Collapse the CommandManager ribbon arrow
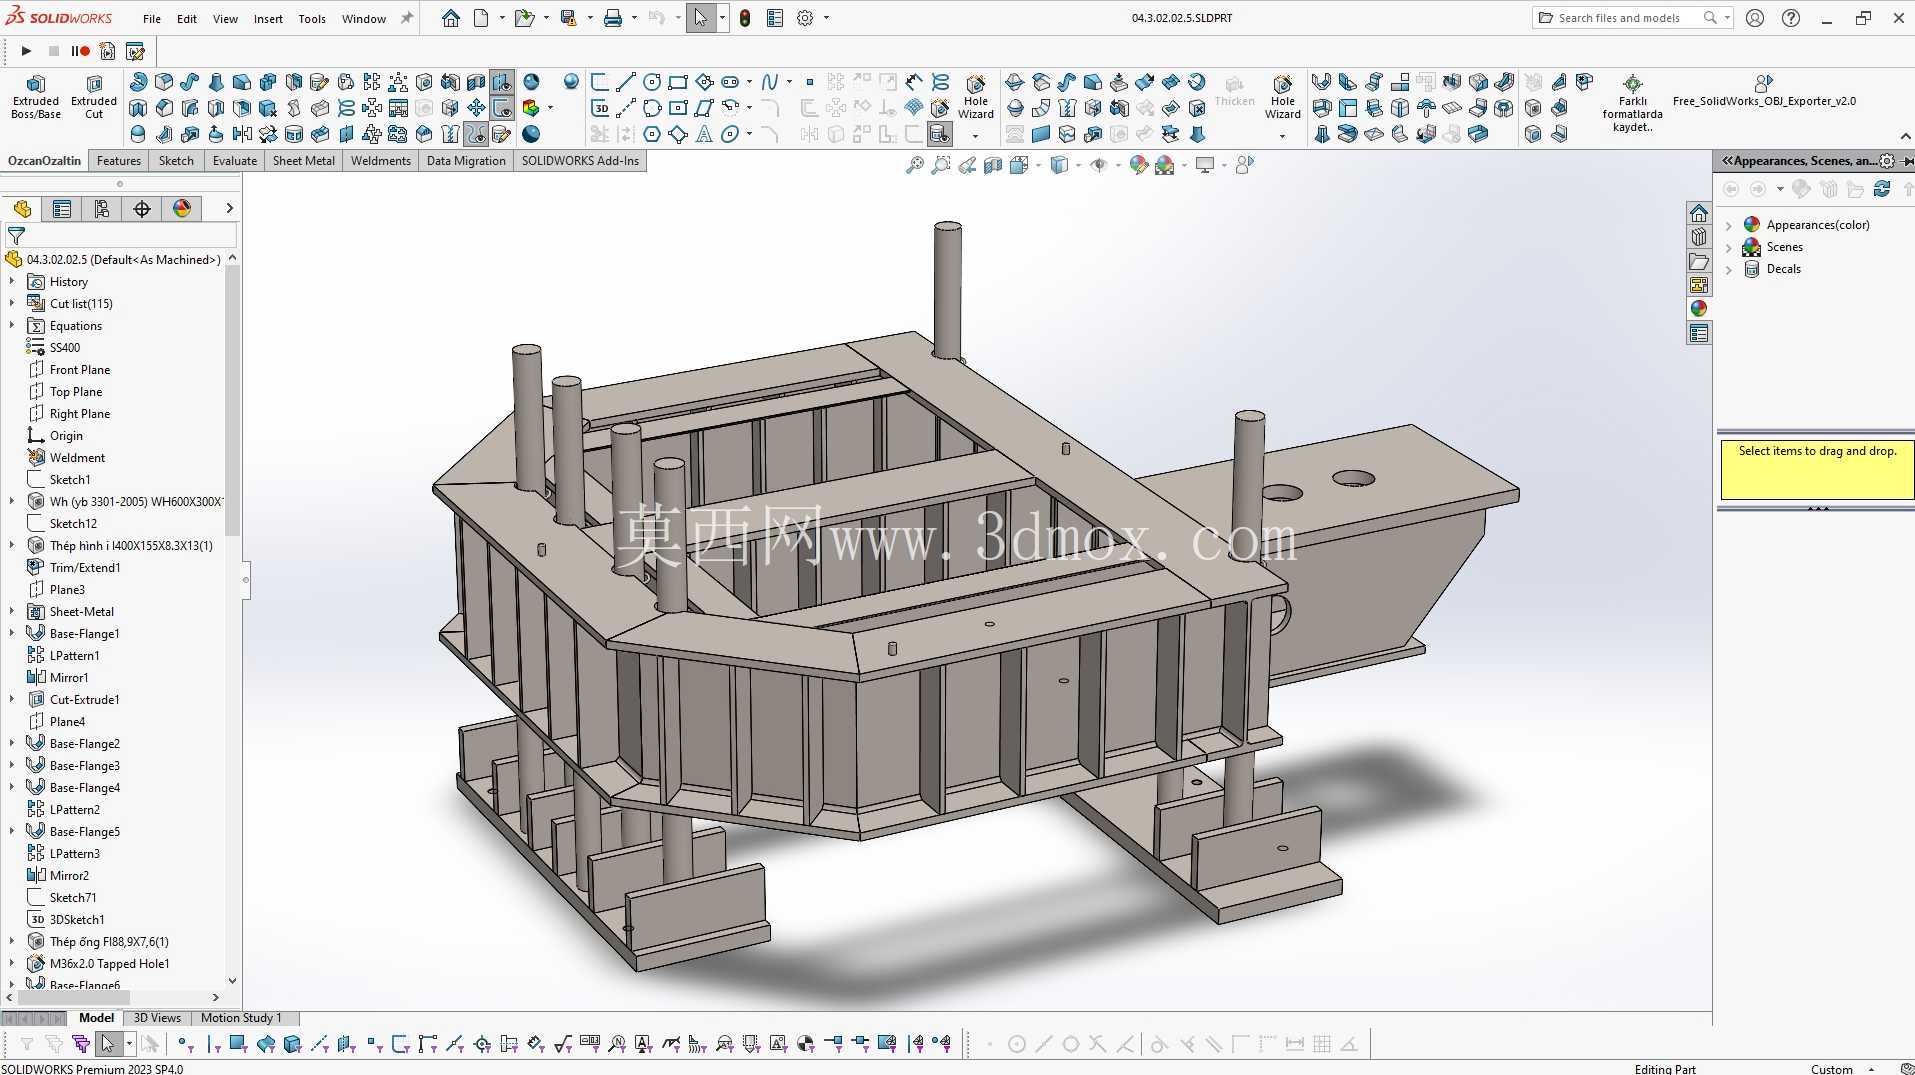Viewport: 1915px width, 1075px height. [x=1905, y=137]
